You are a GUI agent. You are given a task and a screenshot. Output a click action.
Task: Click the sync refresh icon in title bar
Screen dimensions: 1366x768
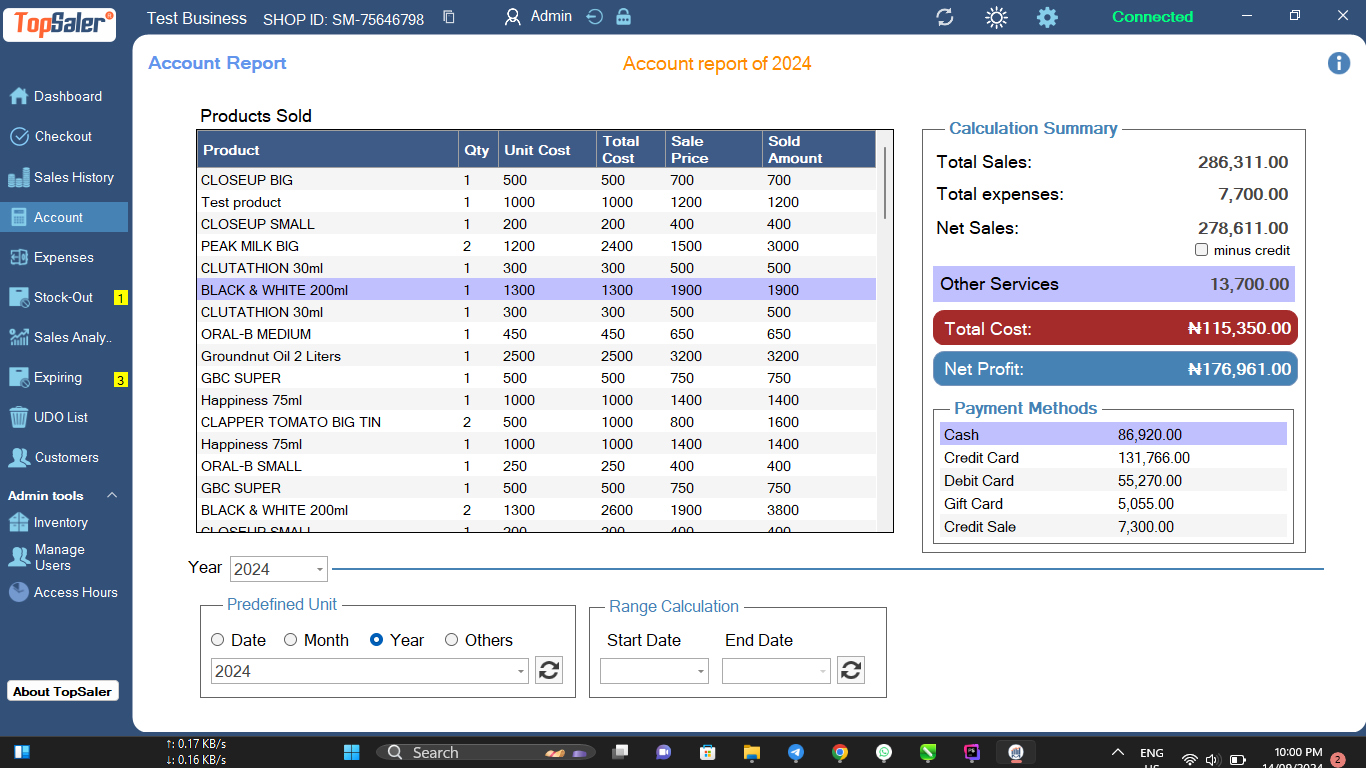coord(944,17)
